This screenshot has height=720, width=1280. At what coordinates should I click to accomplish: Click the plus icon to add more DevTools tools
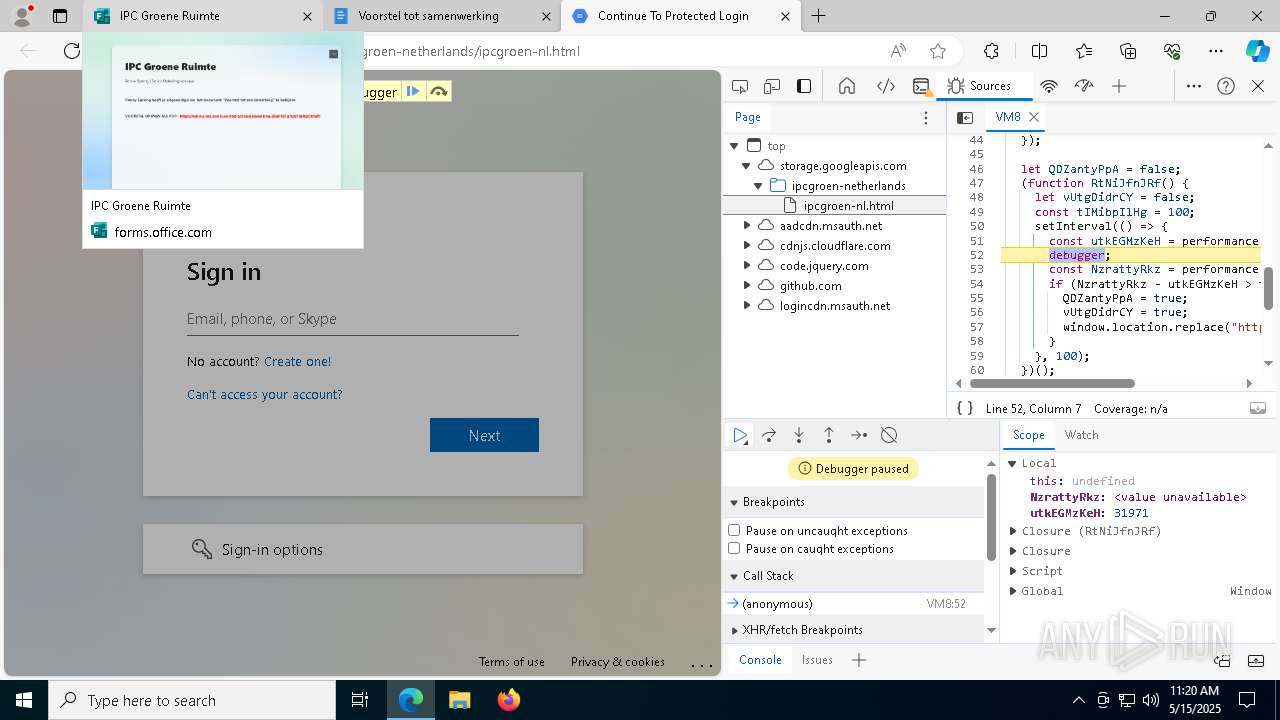1119,86
